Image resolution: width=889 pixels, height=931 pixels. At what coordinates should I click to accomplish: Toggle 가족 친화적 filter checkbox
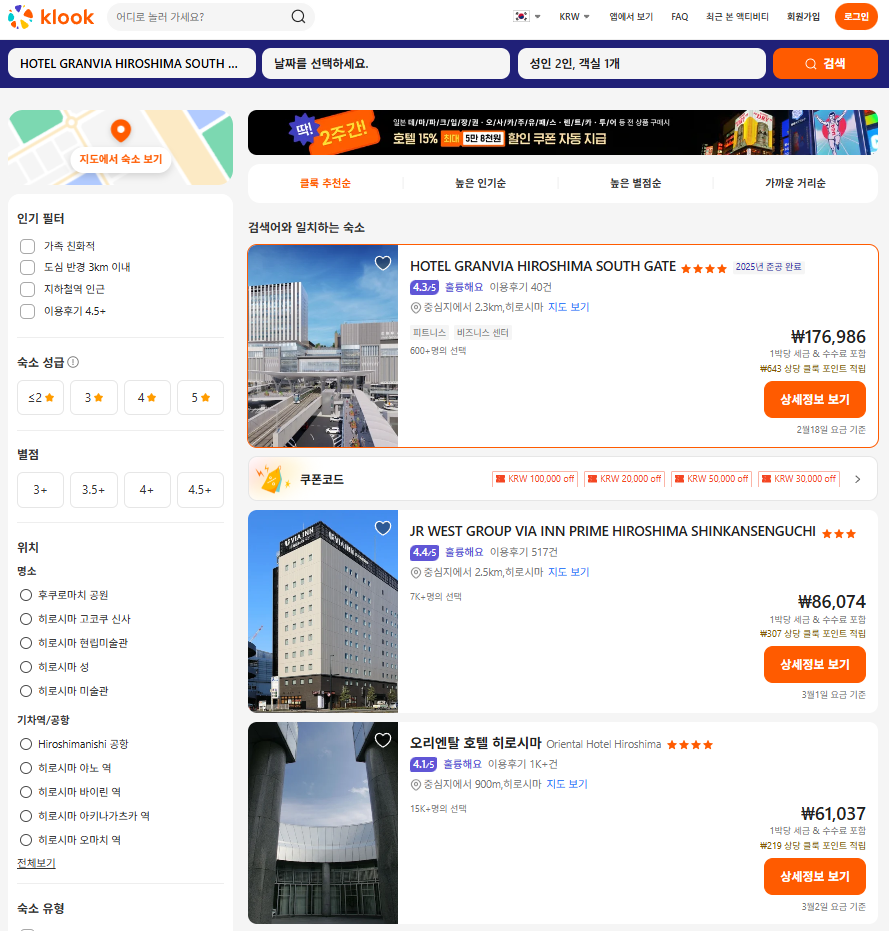tap(27, 246)
